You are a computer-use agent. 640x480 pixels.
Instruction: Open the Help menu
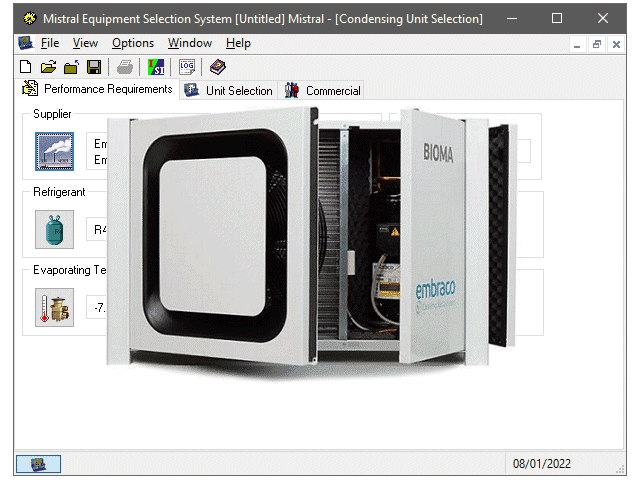tap(238, 43)
